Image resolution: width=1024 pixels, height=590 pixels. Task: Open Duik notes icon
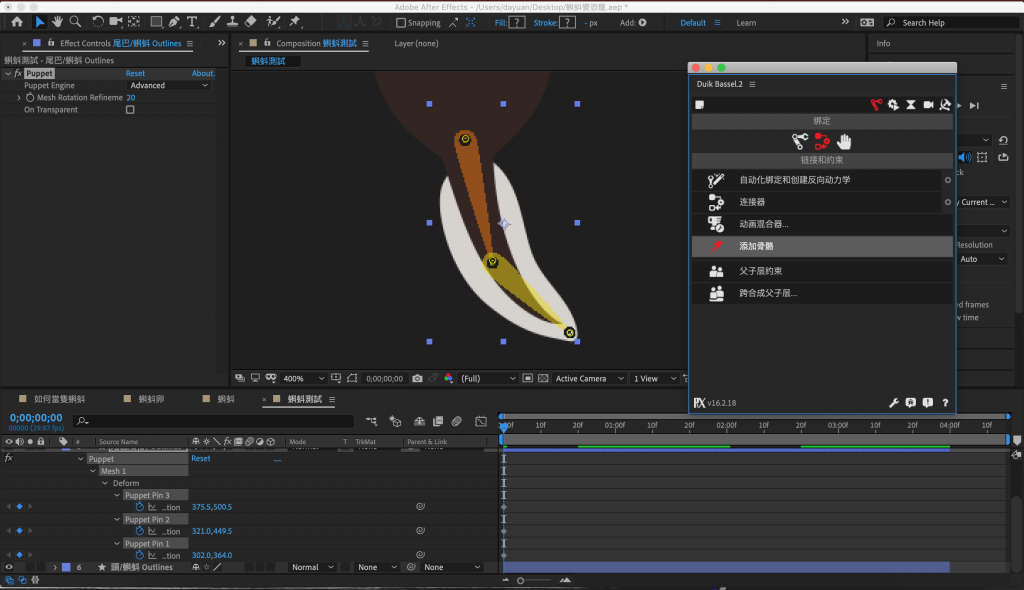pos(699,105)
